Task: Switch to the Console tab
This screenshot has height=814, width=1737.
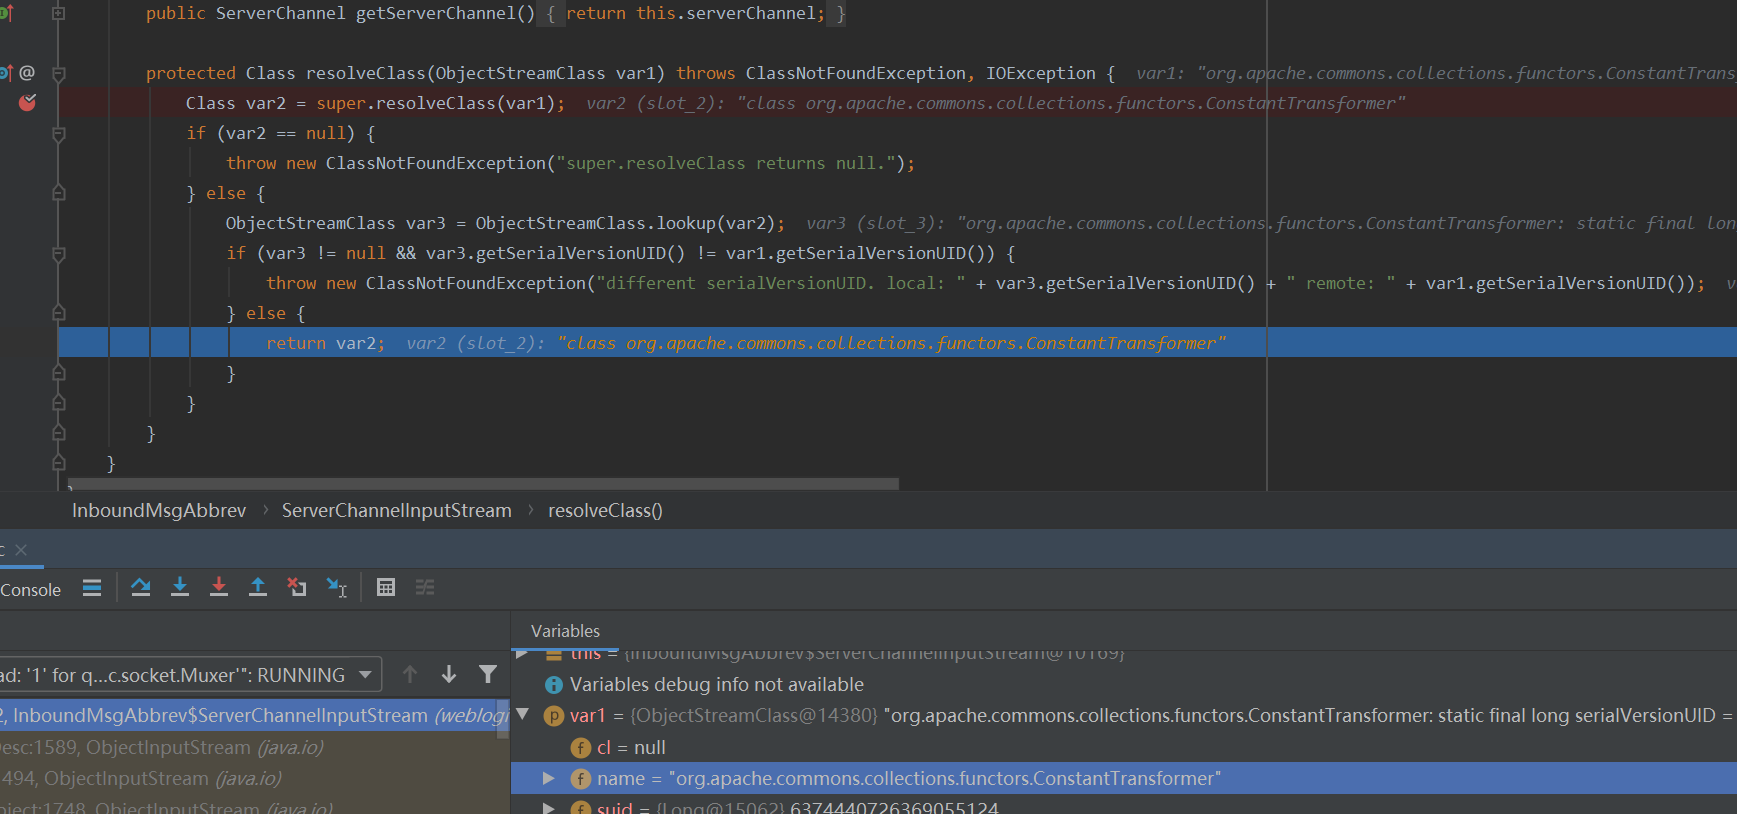Action: tap(30, 590)
